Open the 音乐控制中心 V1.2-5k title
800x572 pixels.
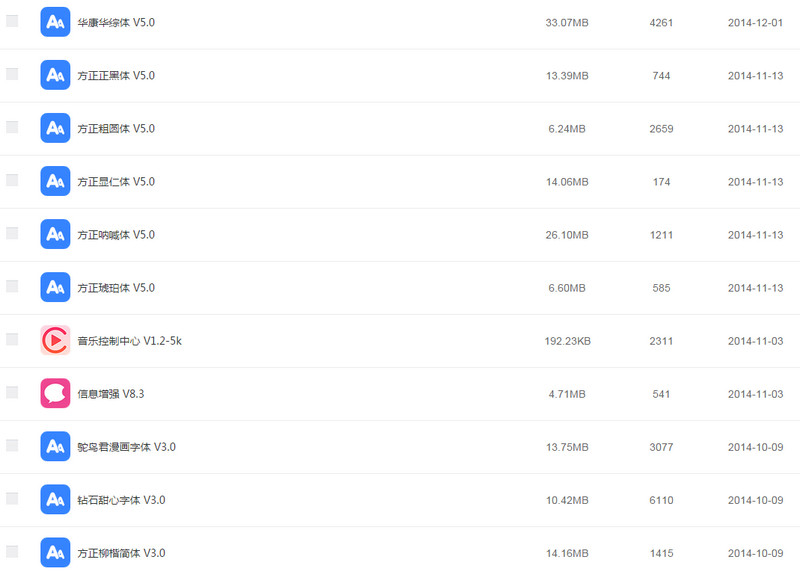click(129, 341)
